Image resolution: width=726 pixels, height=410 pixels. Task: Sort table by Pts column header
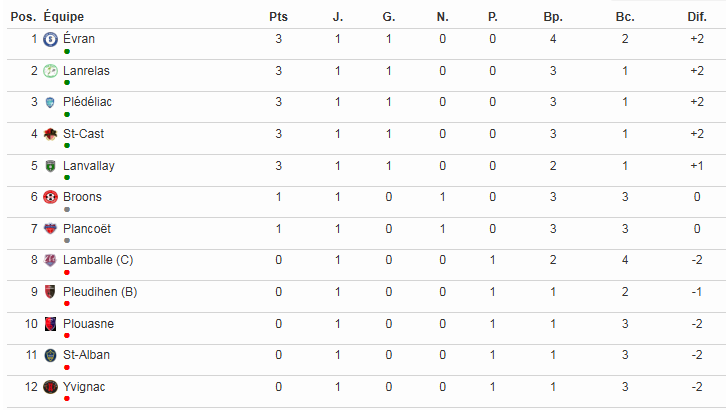pos(279,17)
